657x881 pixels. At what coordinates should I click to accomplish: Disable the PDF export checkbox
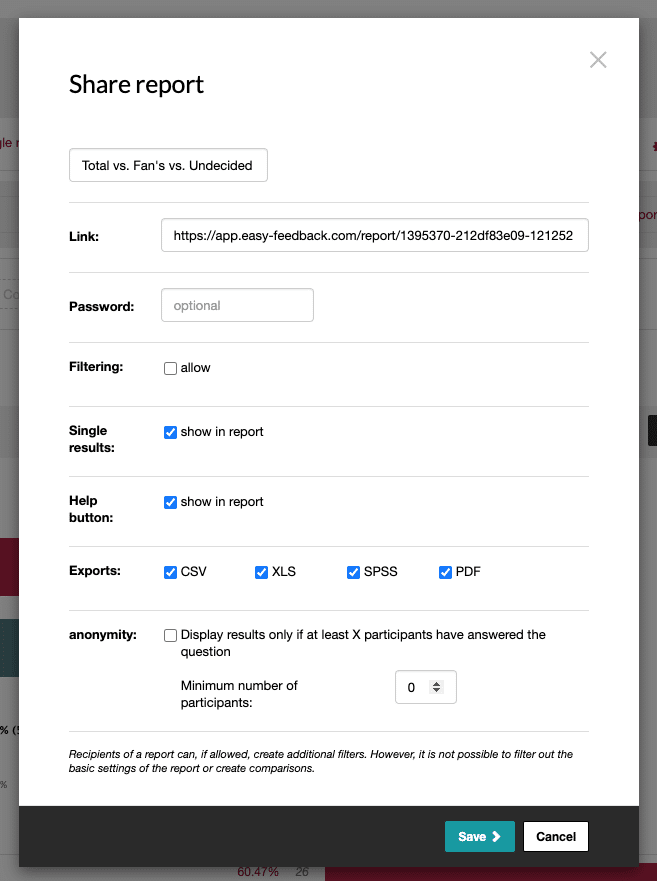click(x=445, y=572)
